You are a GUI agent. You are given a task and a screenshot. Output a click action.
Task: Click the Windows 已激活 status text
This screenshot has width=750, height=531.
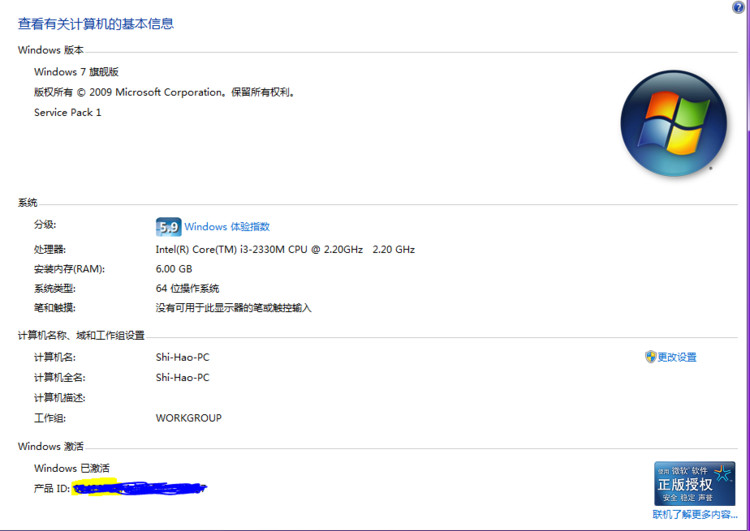coord(72,468)
